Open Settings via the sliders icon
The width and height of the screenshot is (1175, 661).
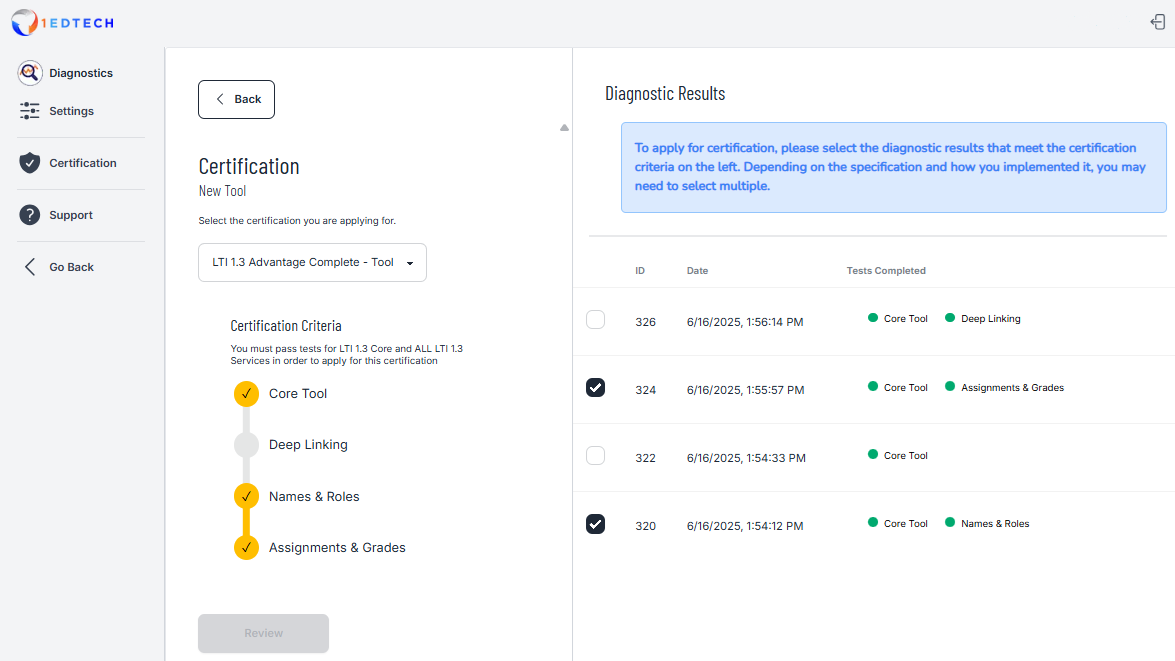(29, 110)
